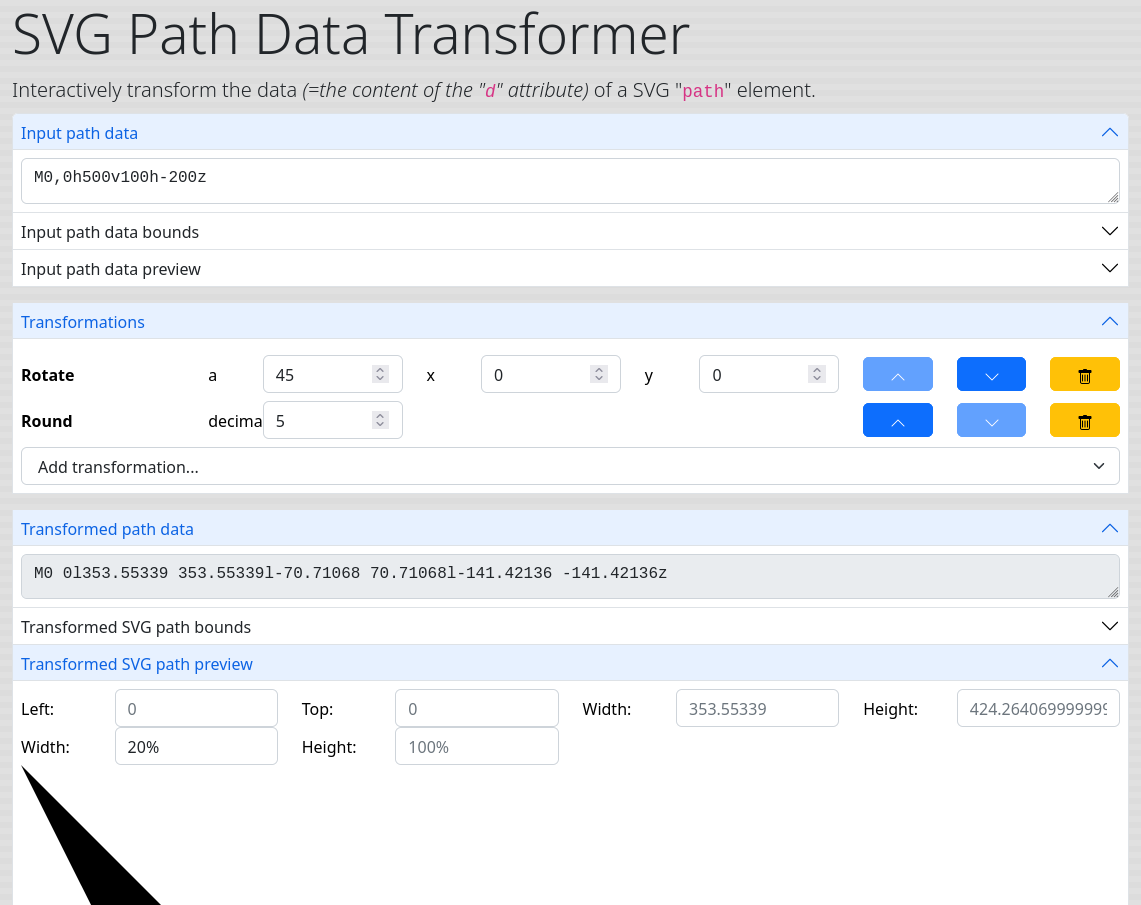Click the transformed textarea resize handle
This screenshot has width=1141, height=905.
point(1113,593)
